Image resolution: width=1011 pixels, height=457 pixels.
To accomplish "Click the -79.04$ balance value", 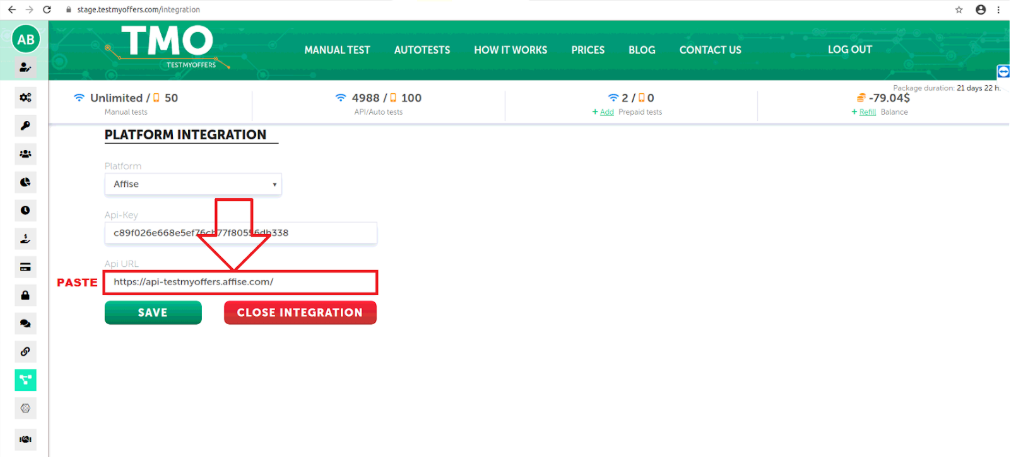I will (890, 98).
